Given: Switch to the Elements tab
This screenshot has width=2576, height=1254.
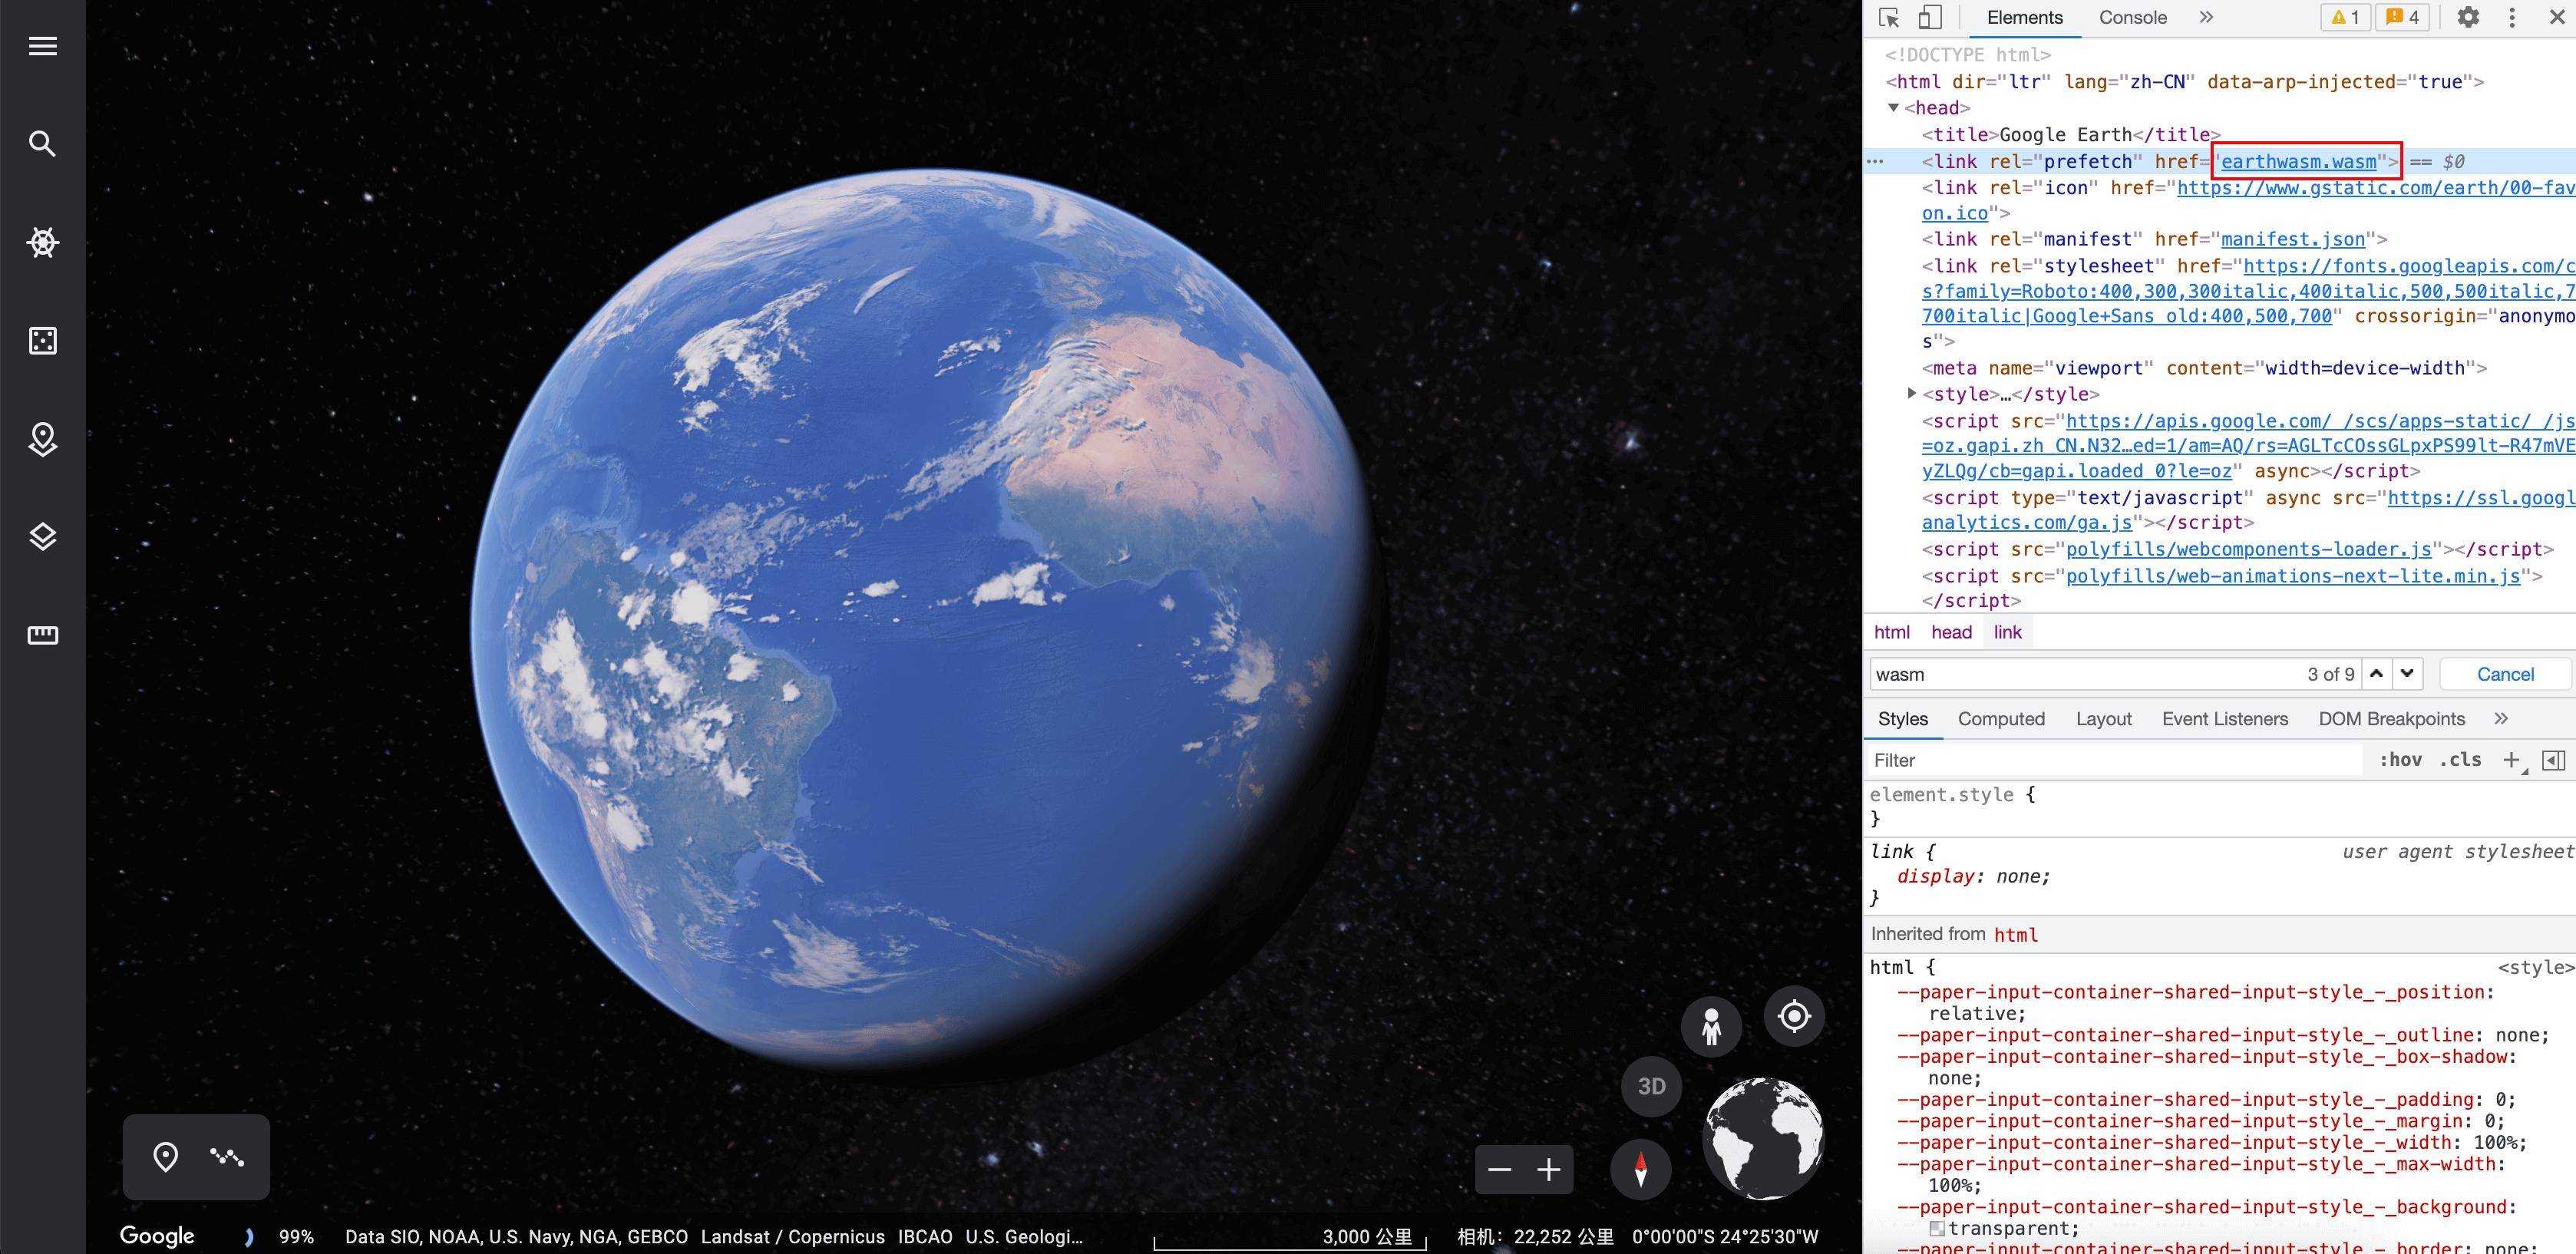Looking at the screenshot, I should (x=2024, y=18).
